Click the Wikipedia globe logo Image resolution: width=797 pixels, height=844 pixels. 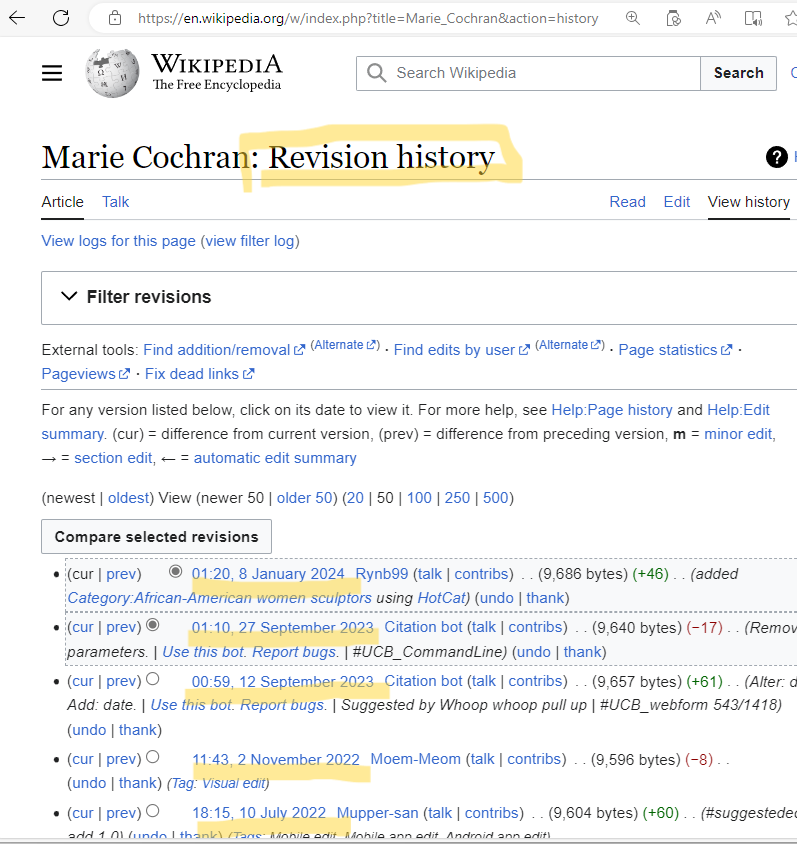click(x=112, y=73)
